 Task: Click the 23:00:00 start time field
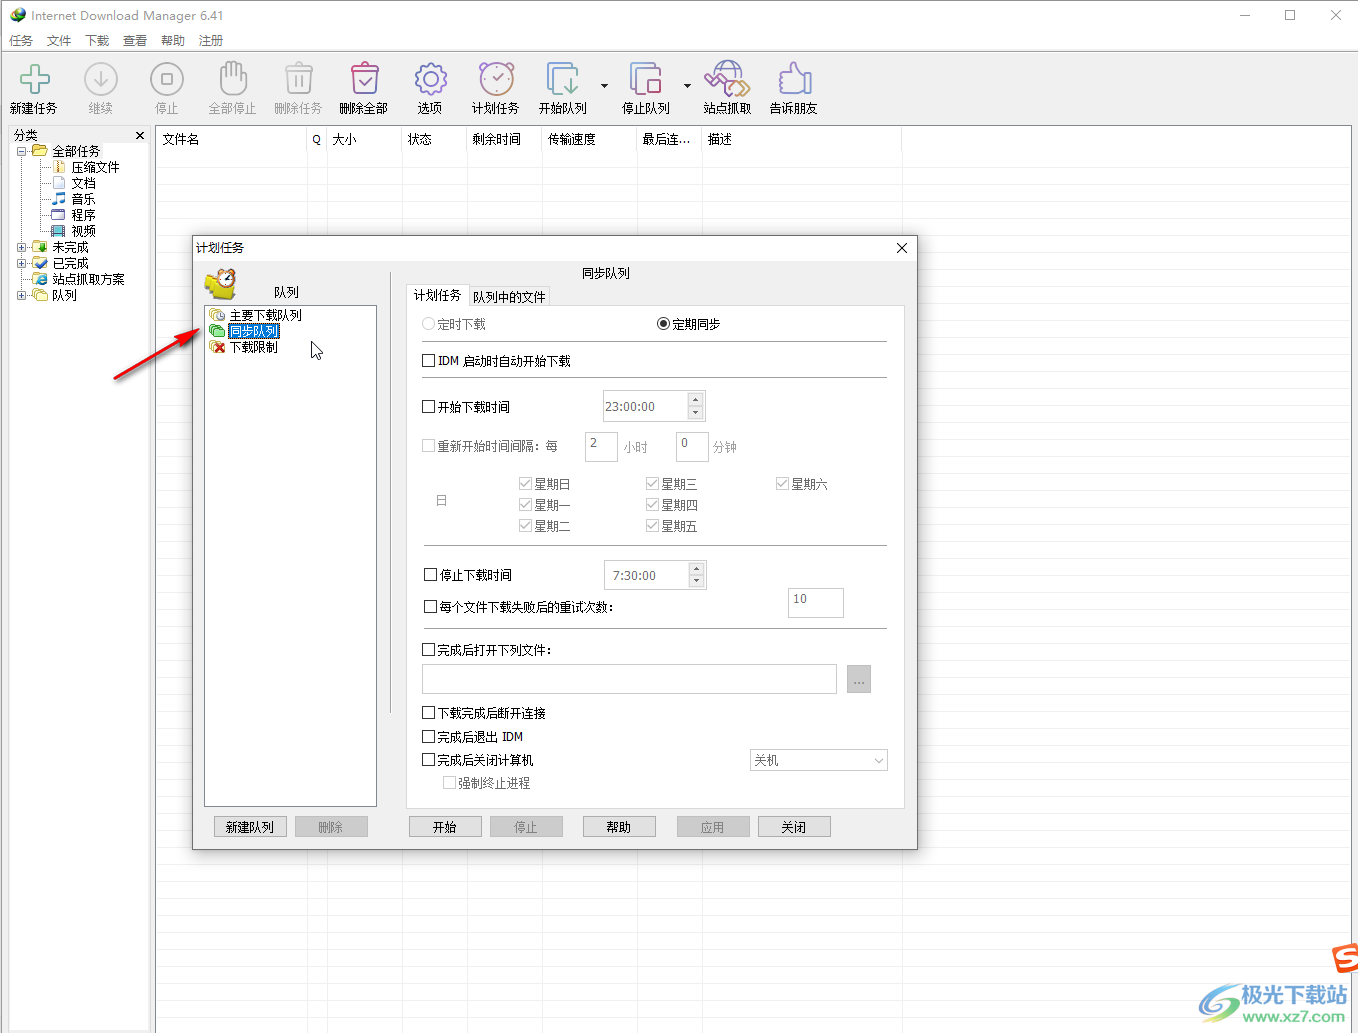[x=645, y=407]
